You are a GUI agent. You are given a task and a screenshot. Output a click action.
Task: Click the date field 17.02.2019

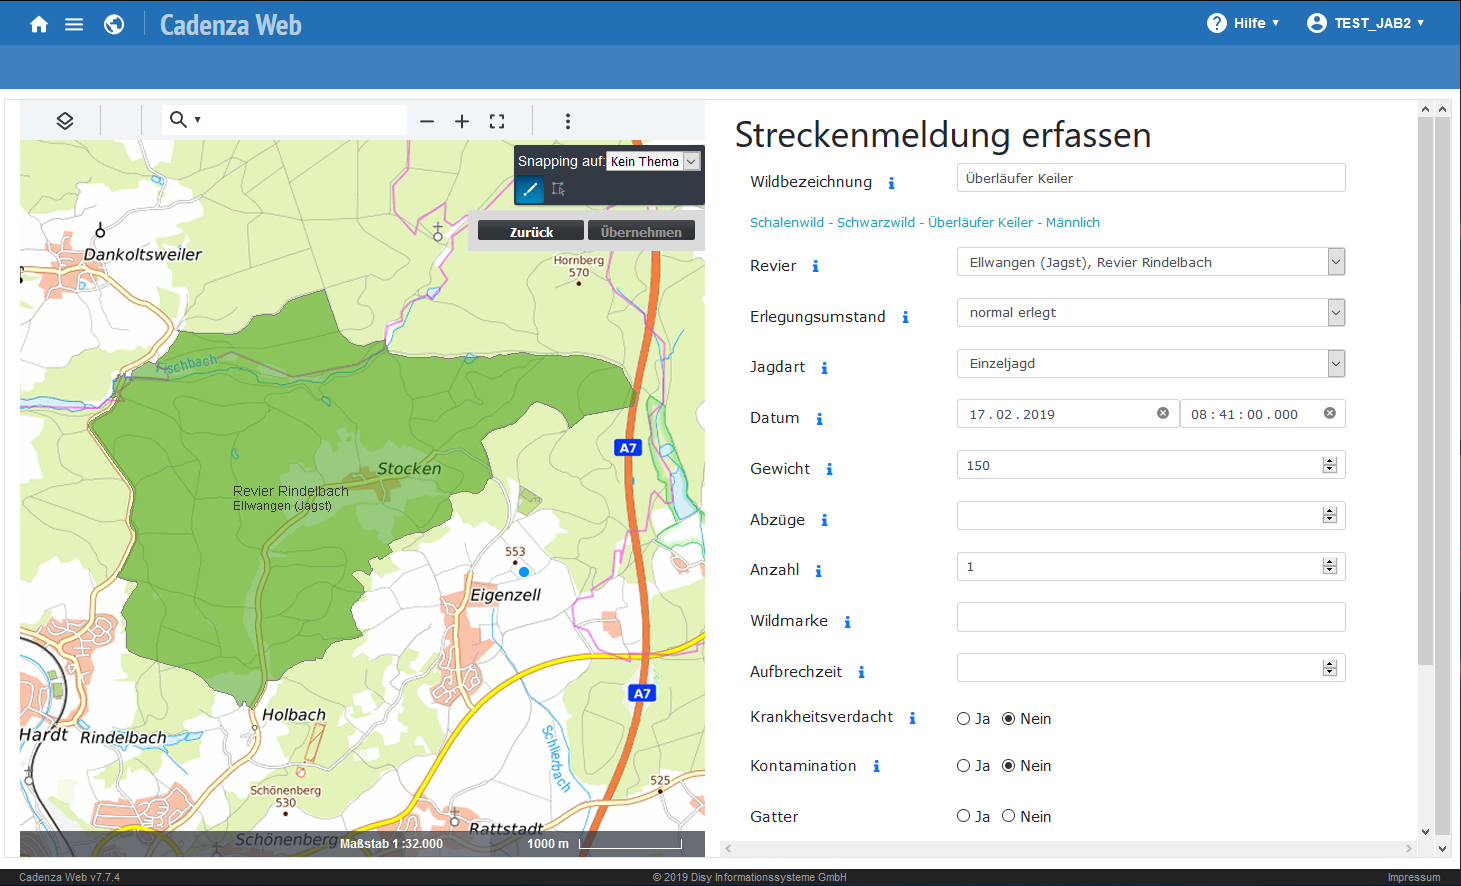tap(1067, 414)
